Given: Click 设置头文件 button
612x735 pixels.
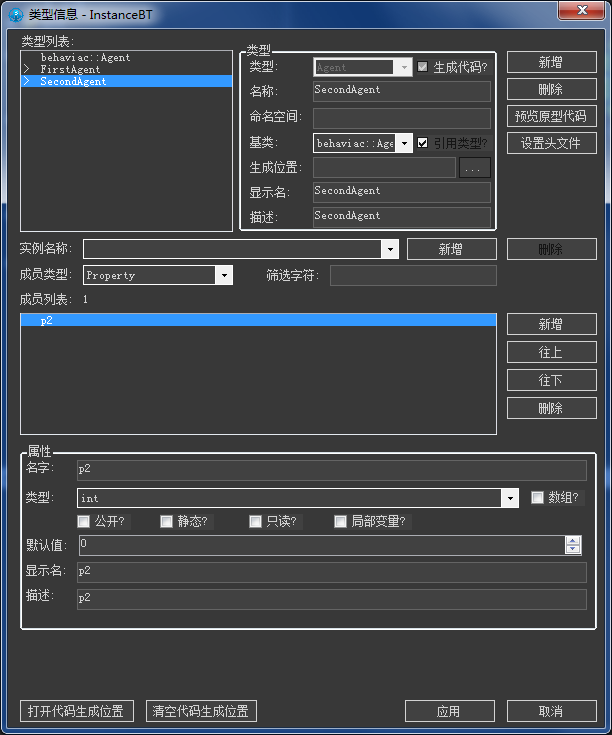Looking at the screenshot, I should [551, 143].
